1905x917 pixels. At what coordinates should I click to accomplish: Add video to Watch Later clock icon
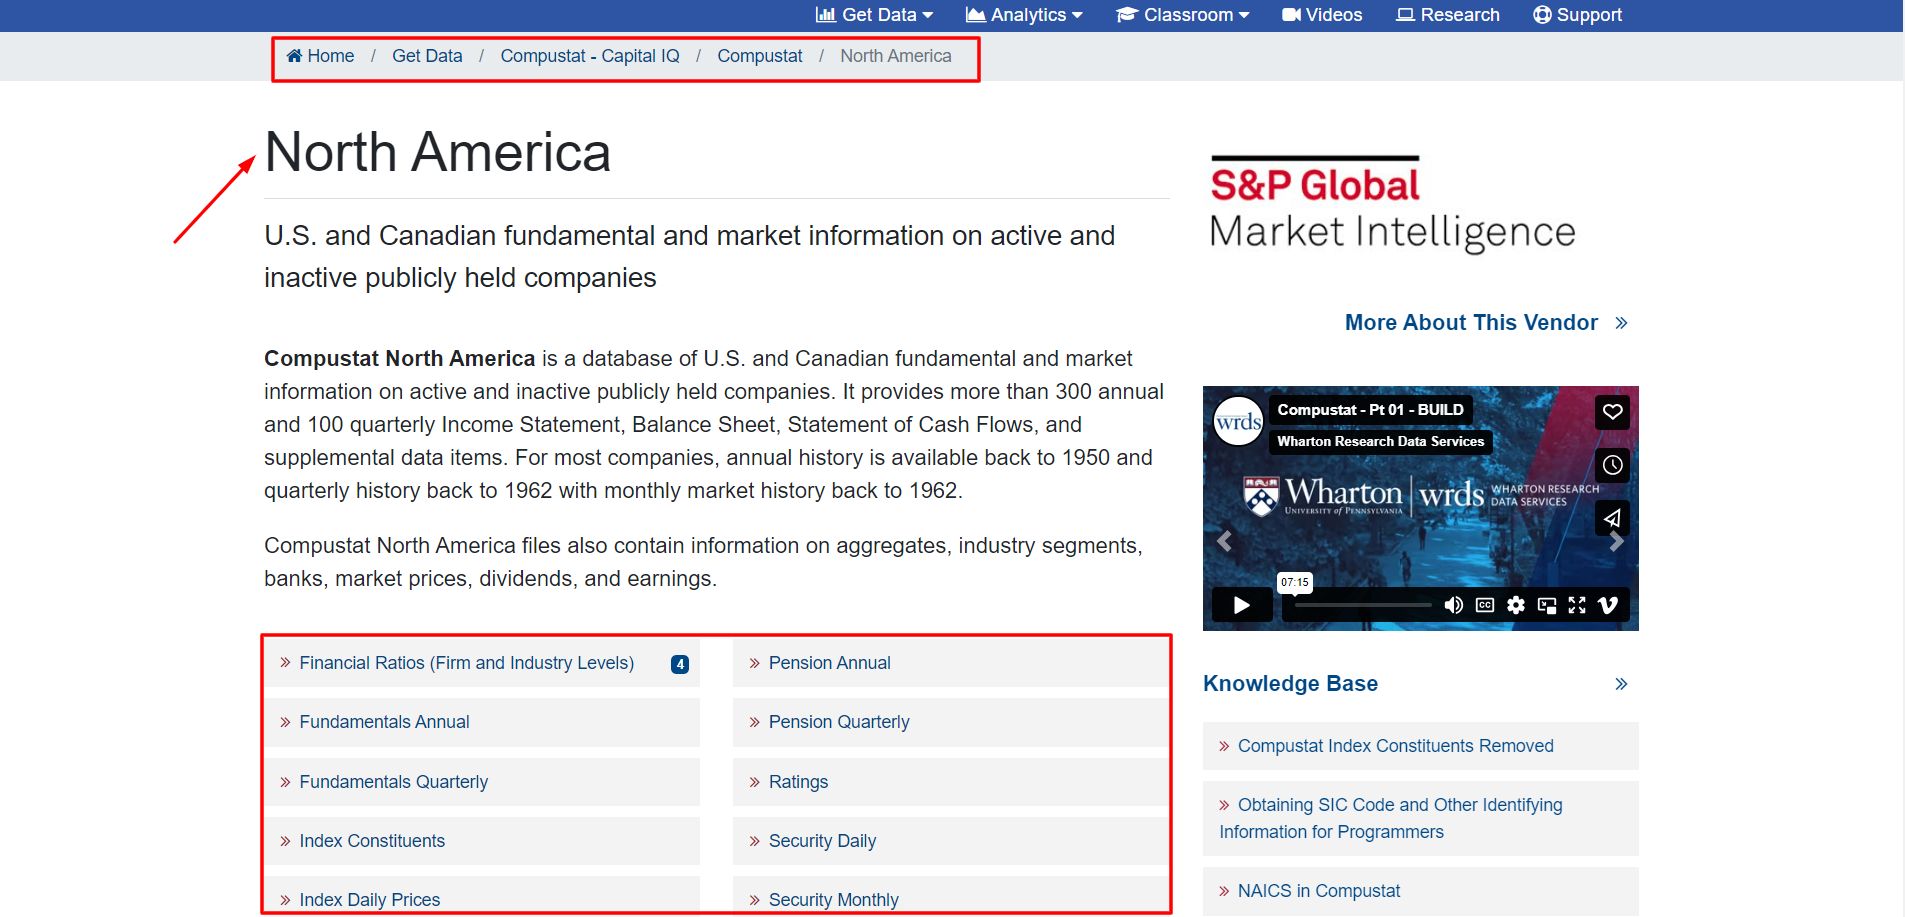[1612, 465]
